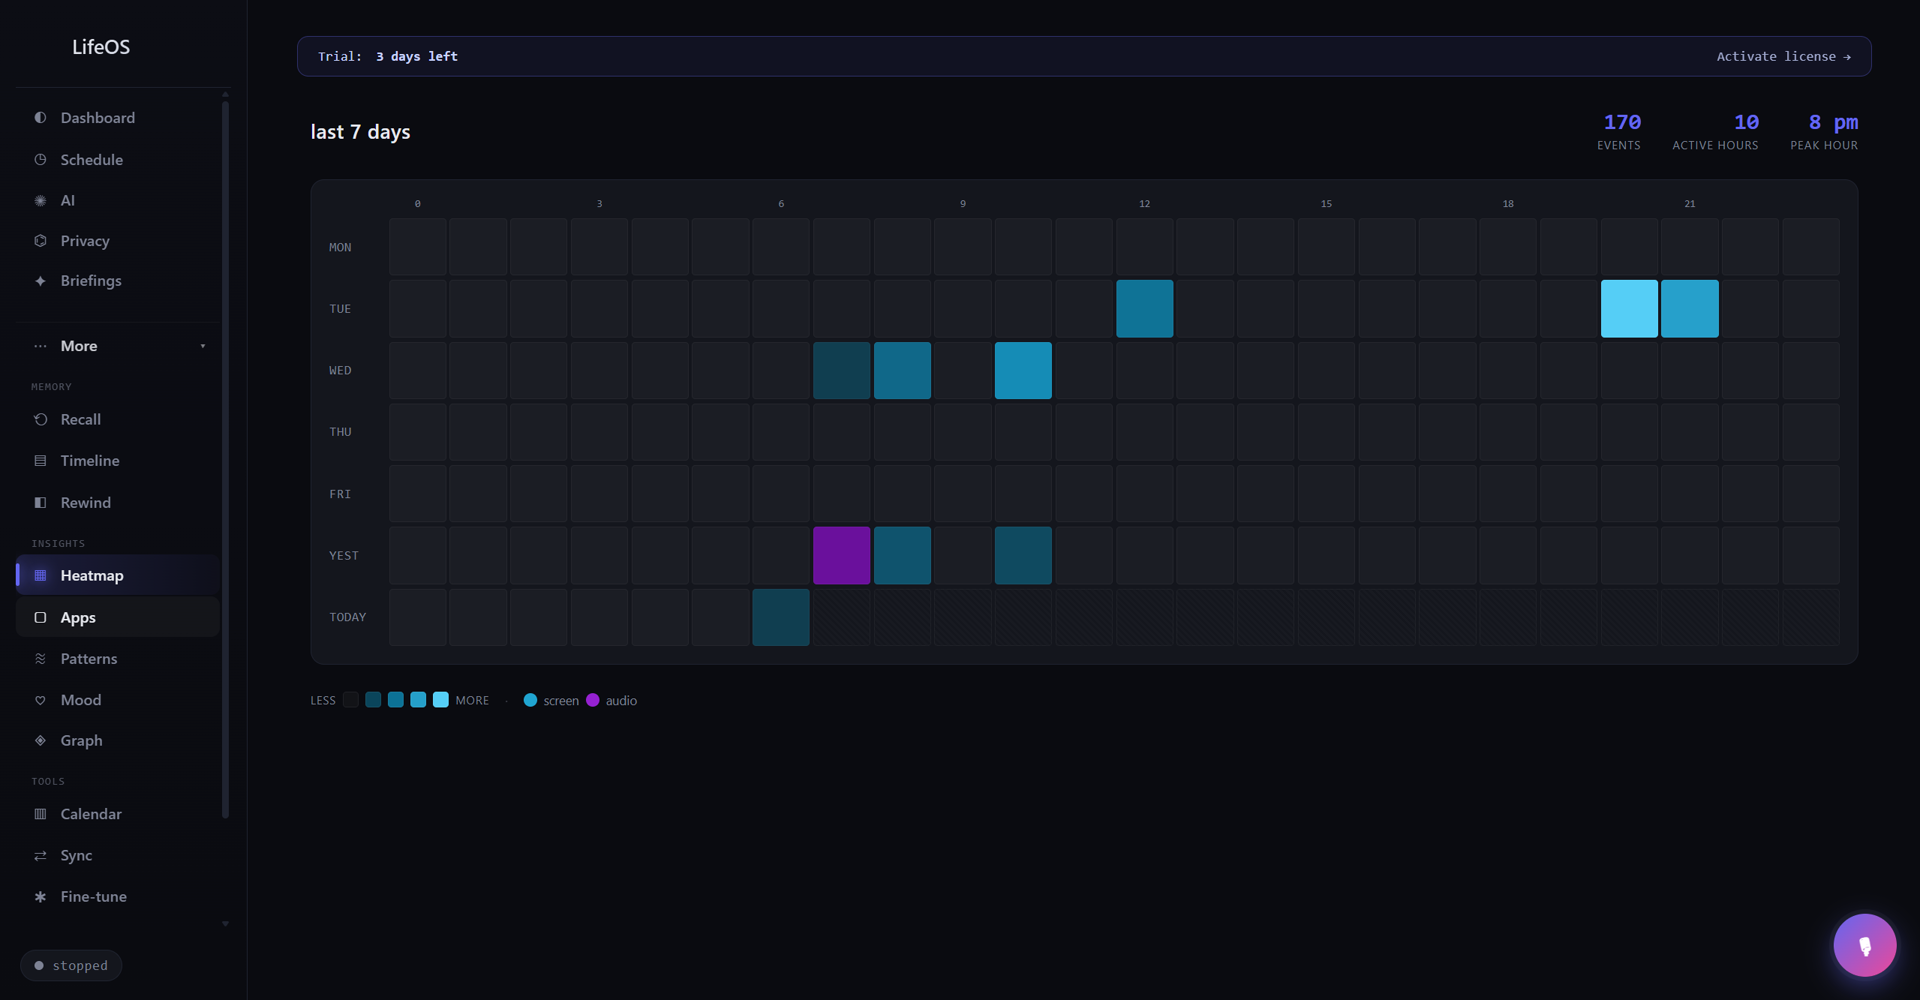Open Fine-tune tool page

coord(118,897)
